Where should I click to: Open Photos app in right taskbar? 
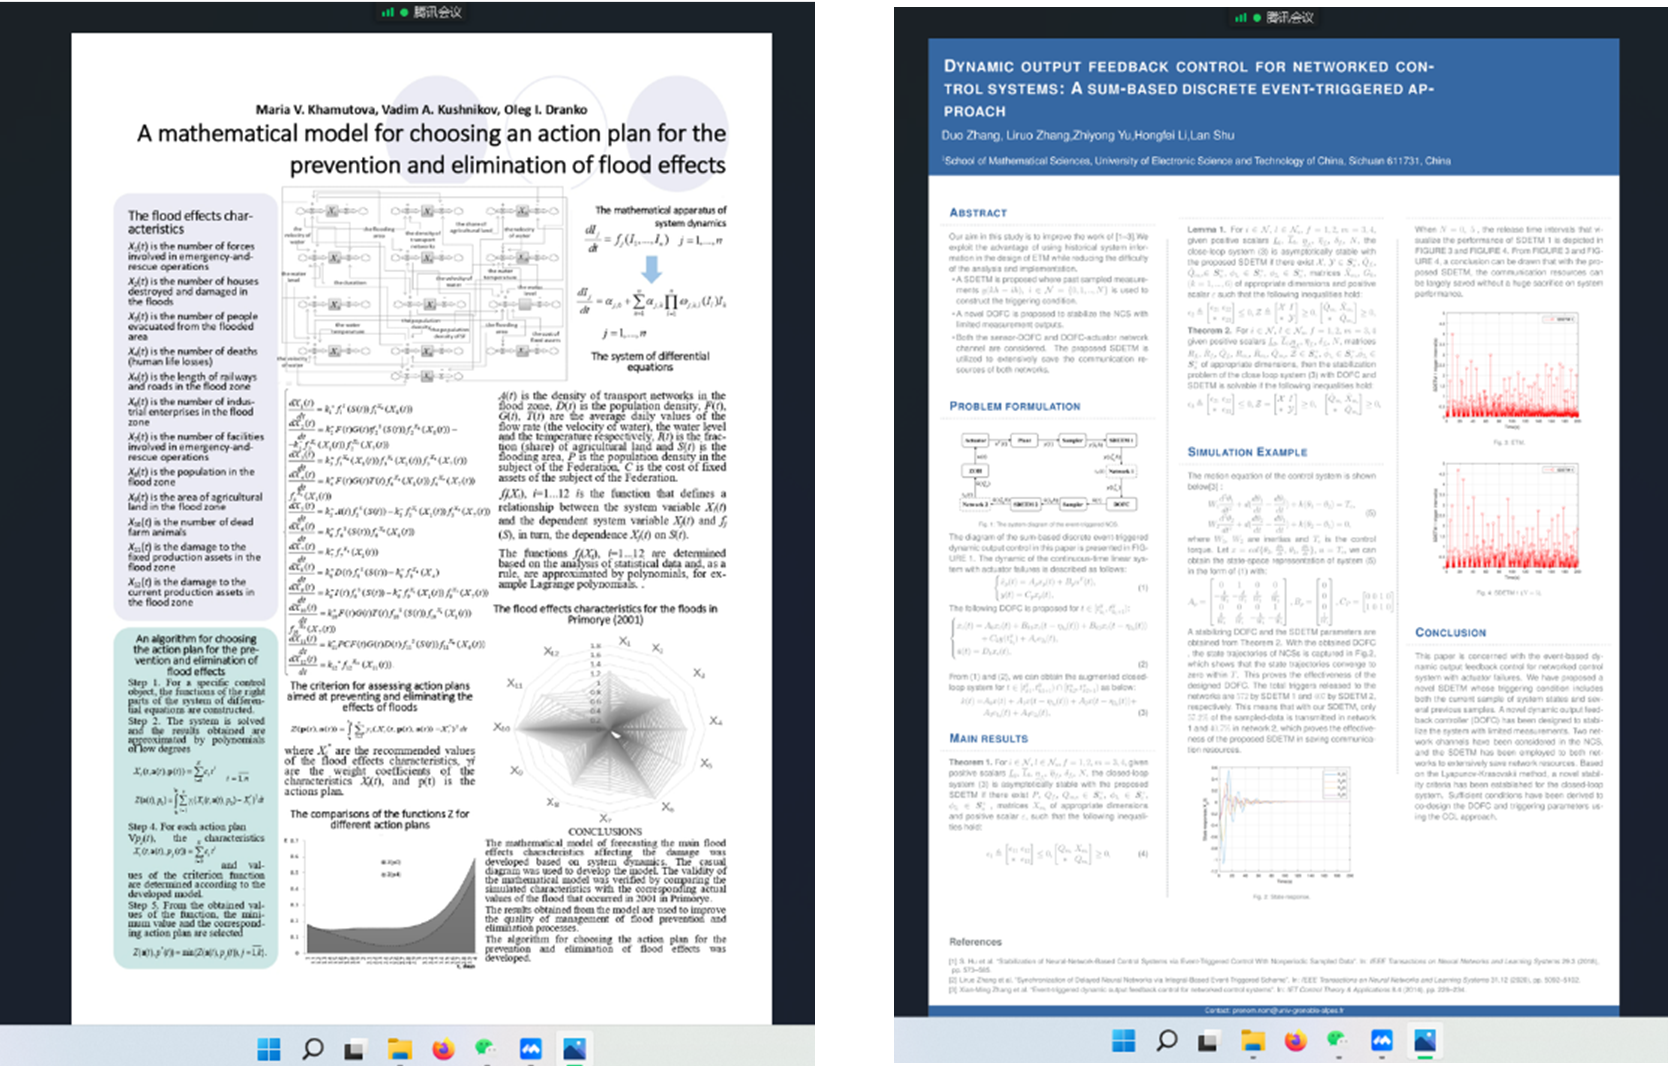(1425, 1041)
